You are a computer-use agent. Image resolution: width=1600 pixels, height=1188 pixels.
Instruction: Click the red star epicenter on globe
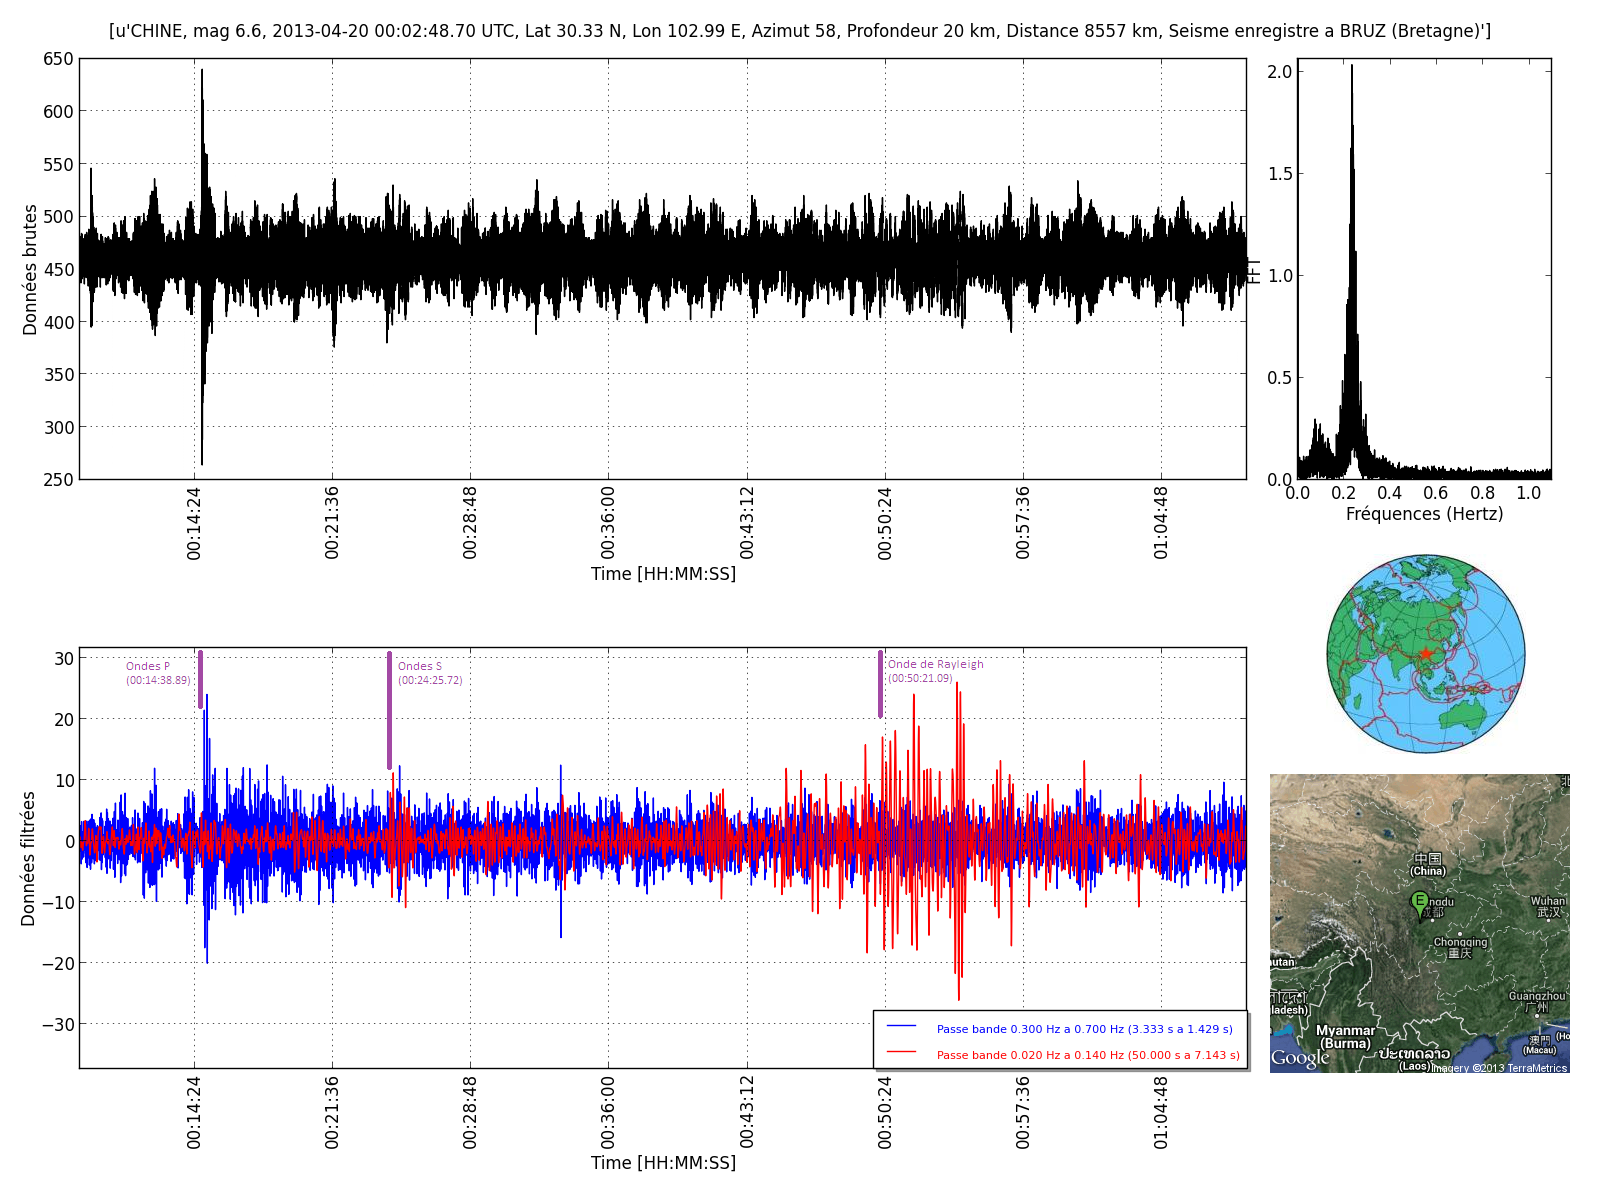click(x=1425, y=654)
